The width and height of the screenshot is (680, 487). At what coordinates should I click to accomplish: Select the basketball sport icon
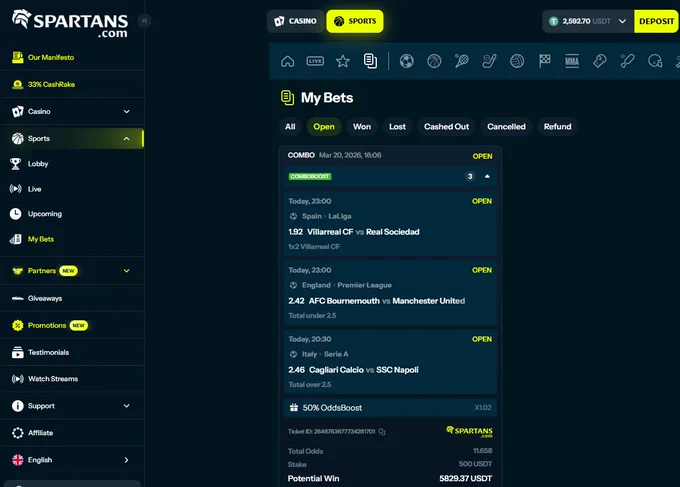point(434,61)
